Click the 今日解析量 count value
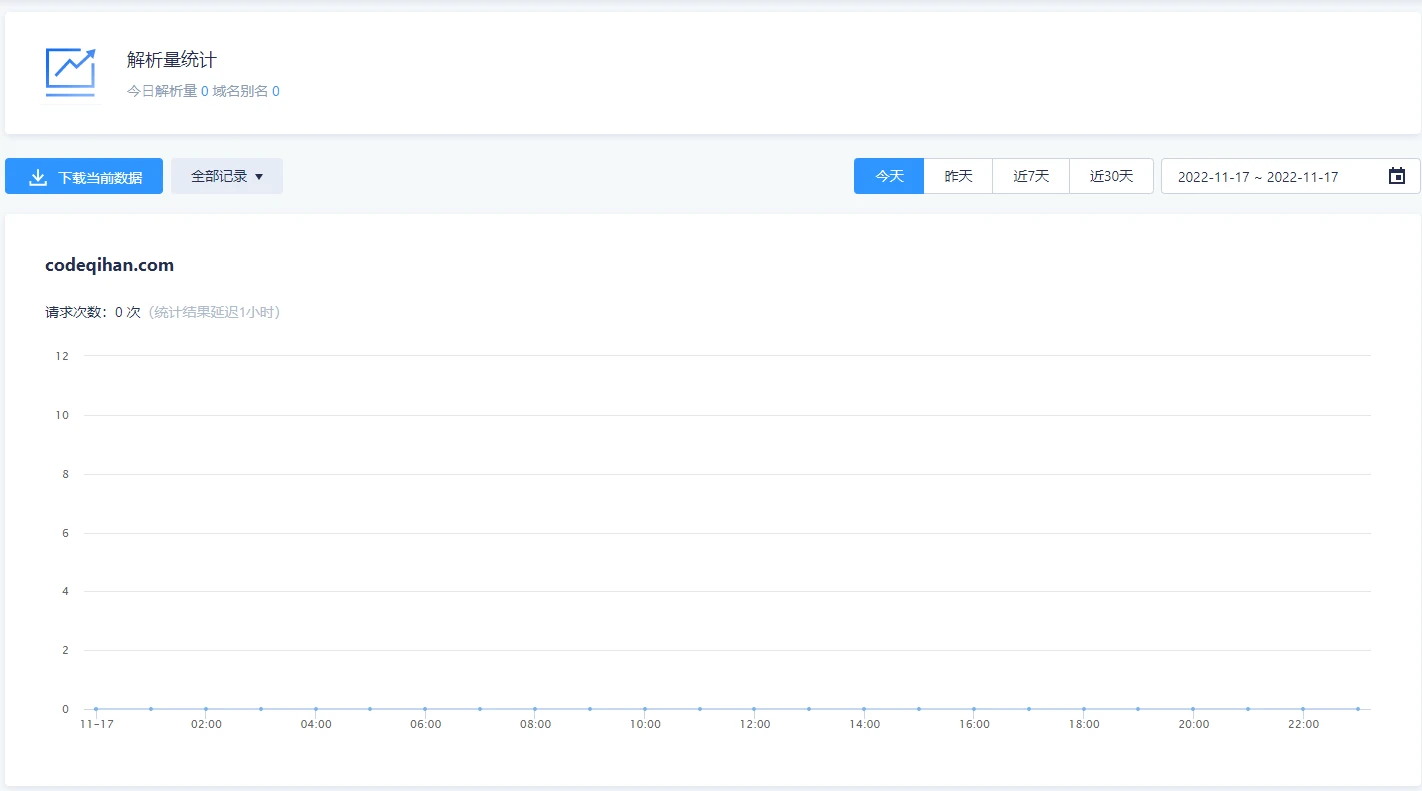 (205, 91)
